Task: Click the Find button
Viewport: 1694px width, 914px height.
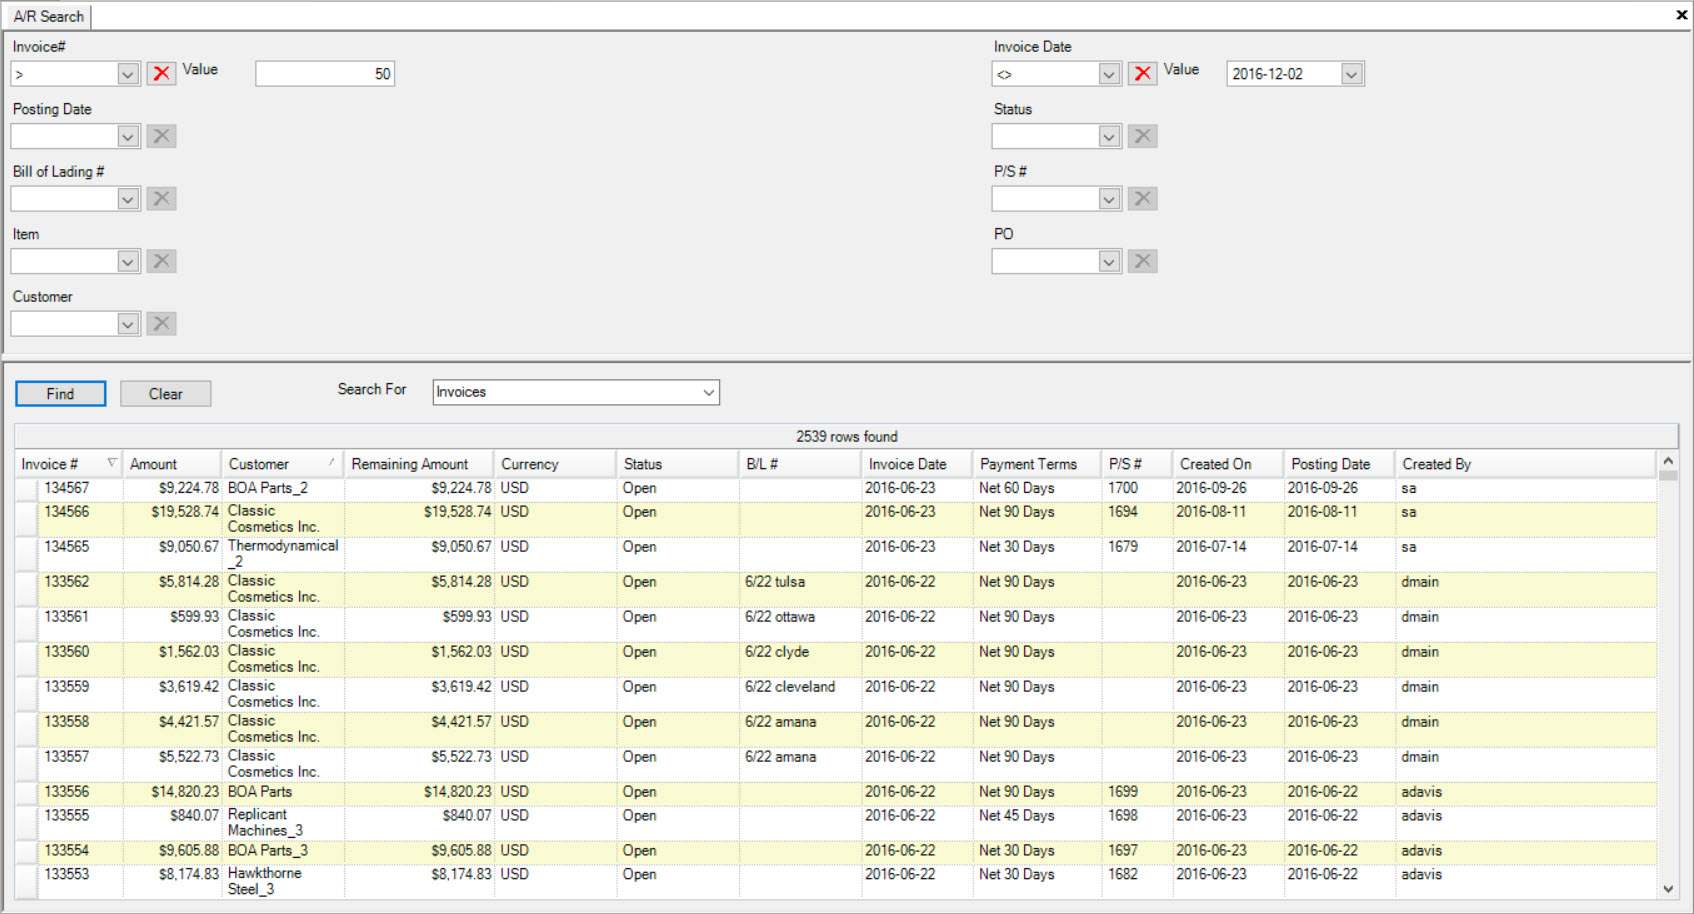Action: tap(60, 394)
